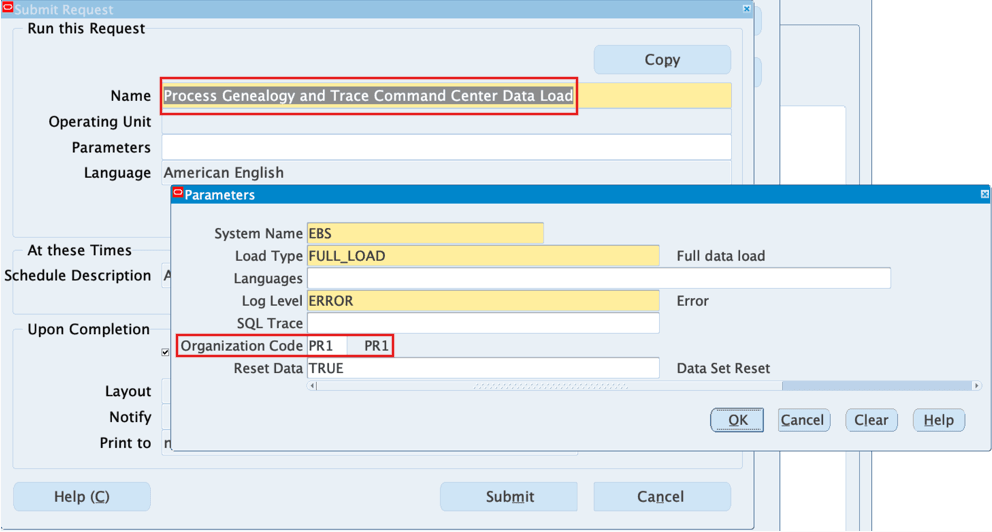Toggle the Upon Completion checkbox
The height and width of the screenshot is (532, 992).
(165, 352)
